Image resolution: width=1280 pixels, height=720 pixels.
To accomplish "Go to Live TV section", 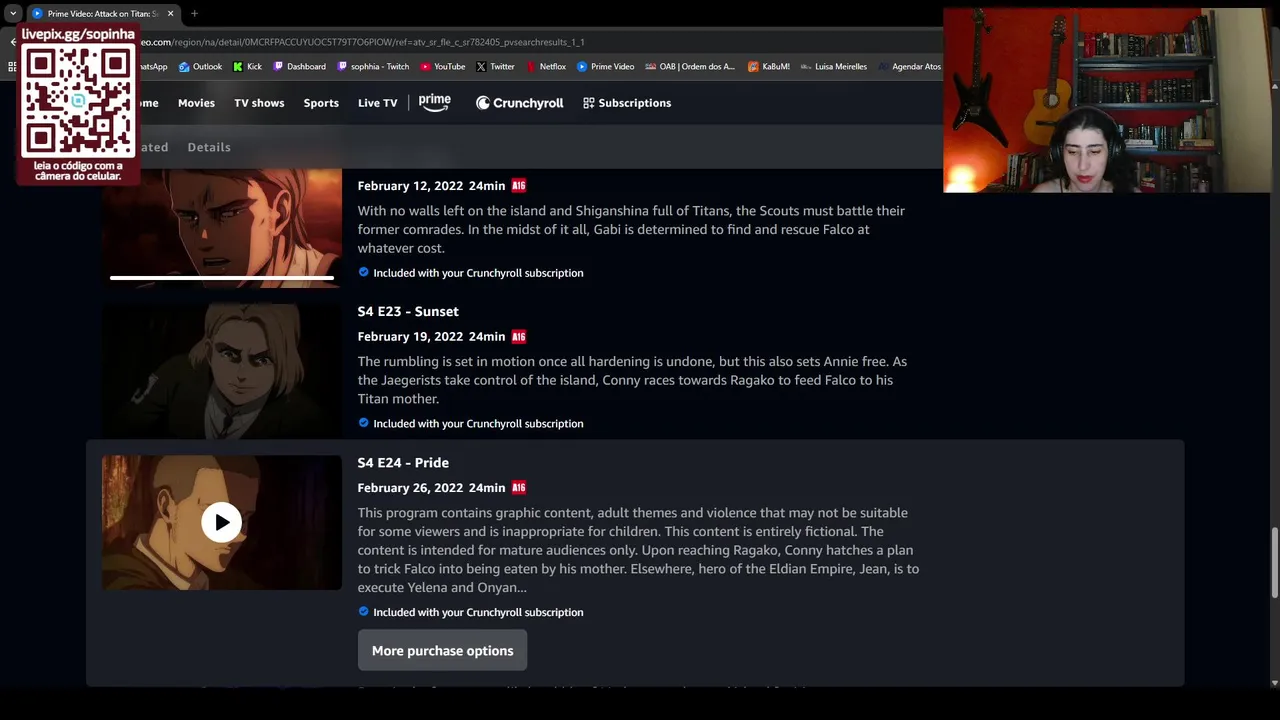I will (x=377, y=103).
